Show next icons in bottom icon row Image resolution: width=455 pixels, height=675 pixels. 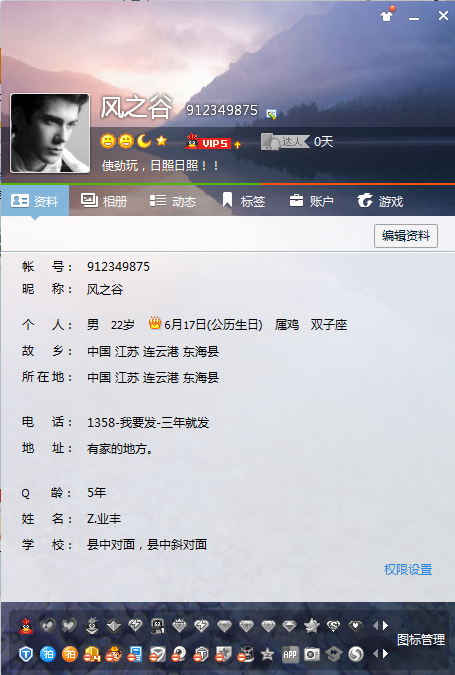click(x=386, y=654)
